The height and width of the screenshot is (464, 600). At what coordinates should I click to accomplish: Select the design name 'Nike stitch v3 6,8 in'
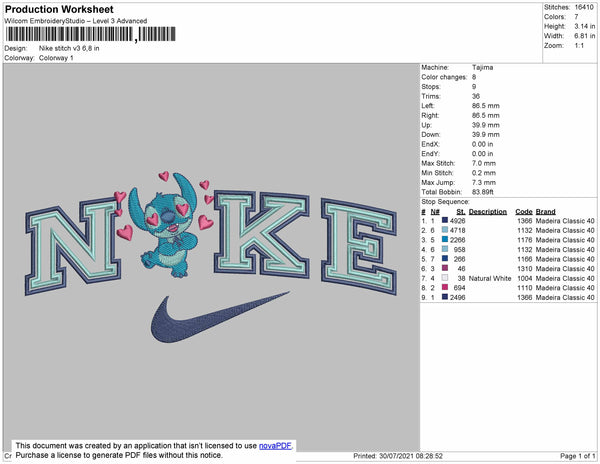(x=69, y=48)
